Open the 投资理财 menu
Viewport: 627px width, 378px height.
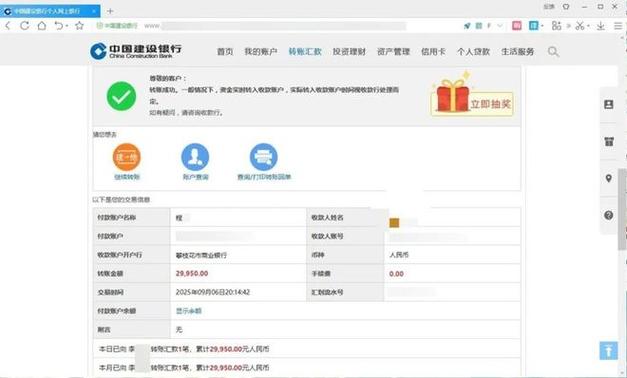[x=349, y=52]
